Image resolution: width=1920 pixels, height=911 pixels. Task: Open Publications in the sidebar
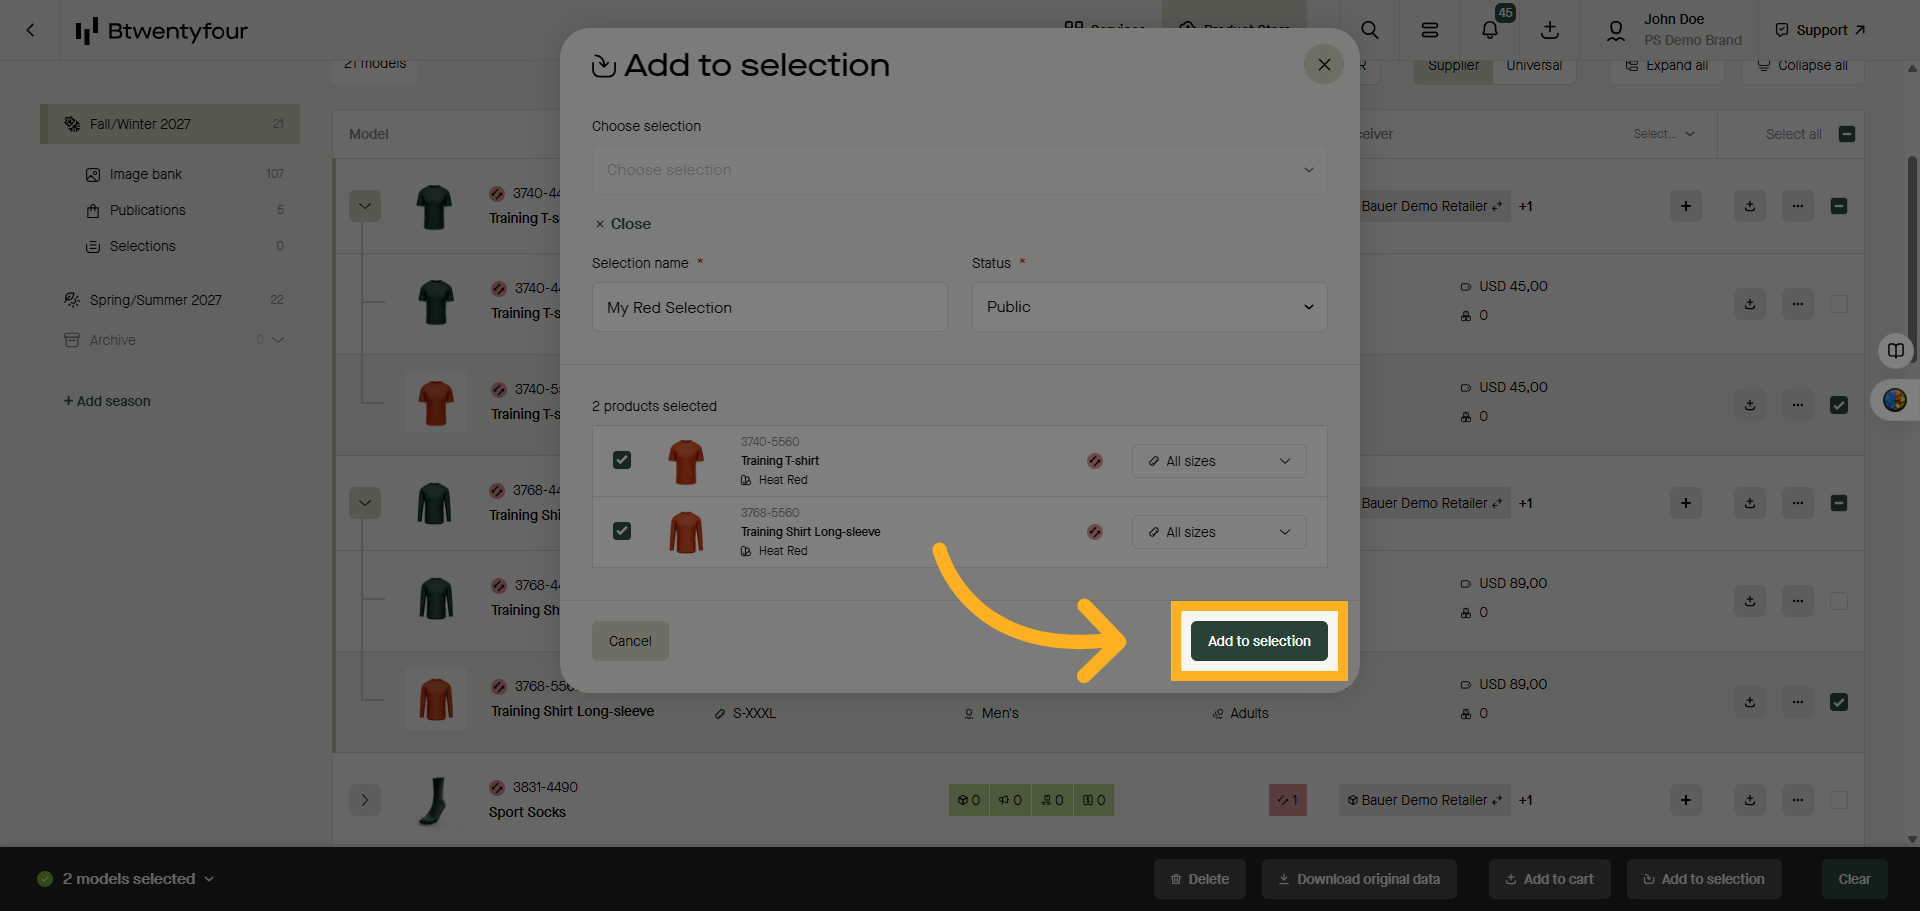coord(148,210)
